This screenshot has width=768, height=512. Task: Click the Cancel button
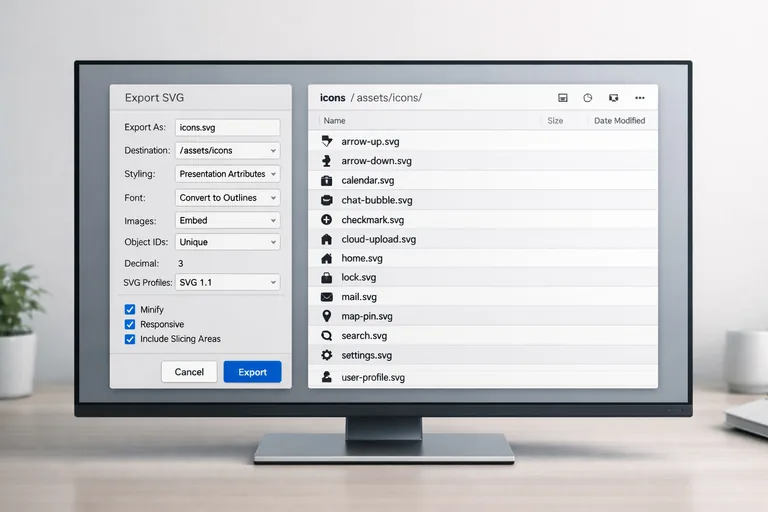coord(189,372)
